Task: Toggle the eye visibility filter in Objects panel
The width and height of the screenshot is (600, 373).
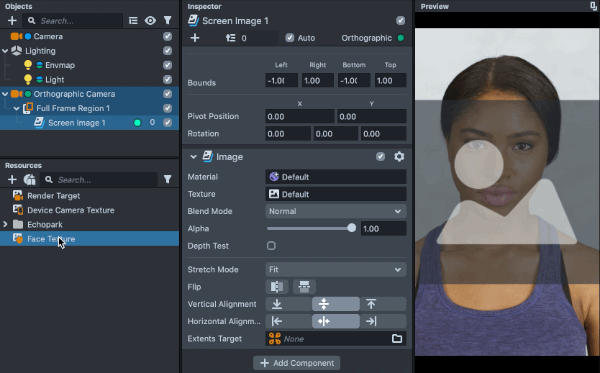Action: coord(150,21)
